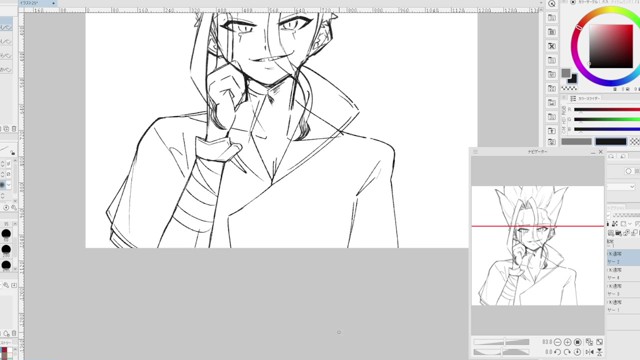Click the red R color slider

tap(607, 109)
